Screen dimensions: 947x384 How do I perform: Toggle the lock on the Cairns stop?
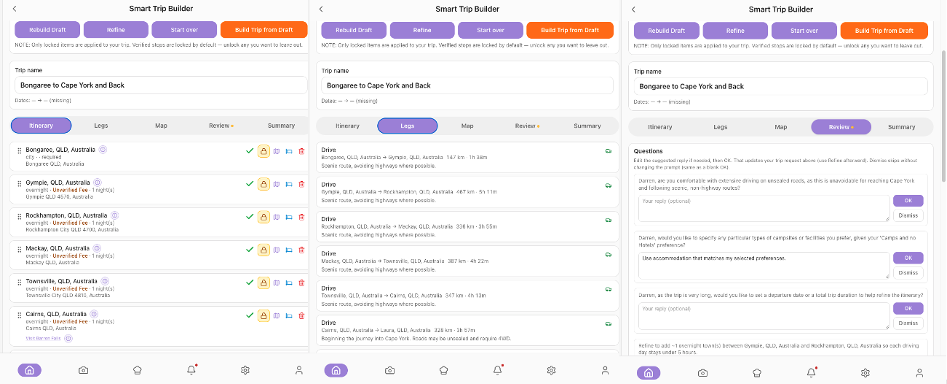click(263, 315)
